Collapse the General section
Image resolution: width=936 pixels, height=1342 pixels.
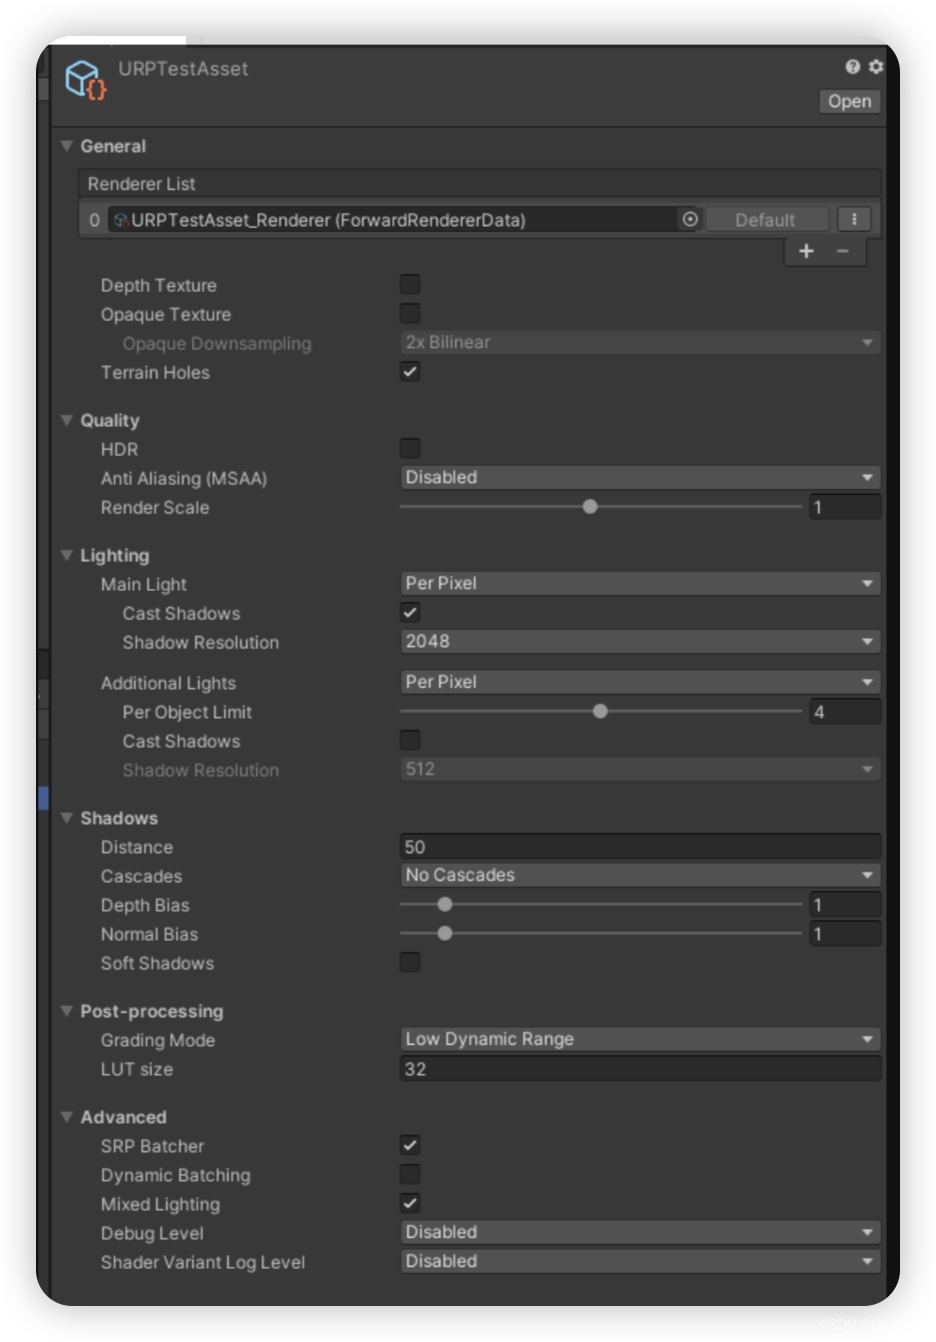pyautogui.click(x=66, y=146)
